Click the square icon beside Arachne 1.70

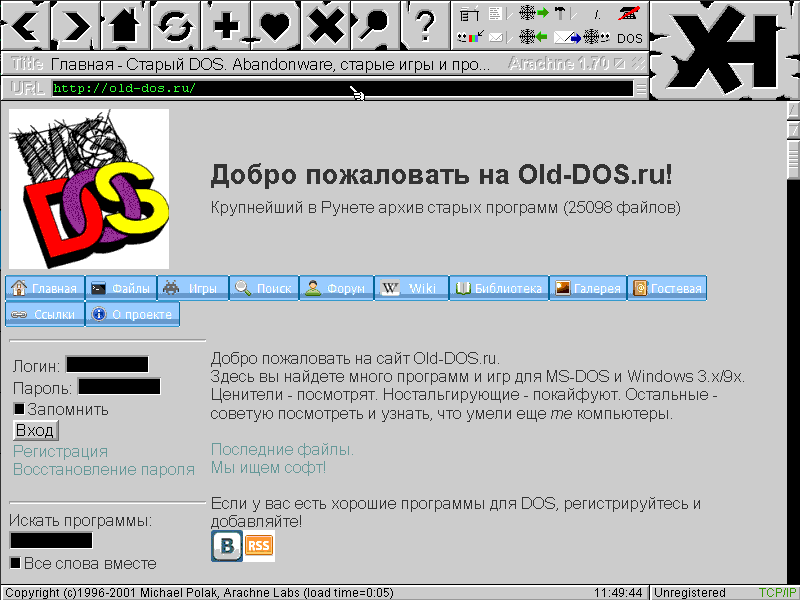coord(620,64)
